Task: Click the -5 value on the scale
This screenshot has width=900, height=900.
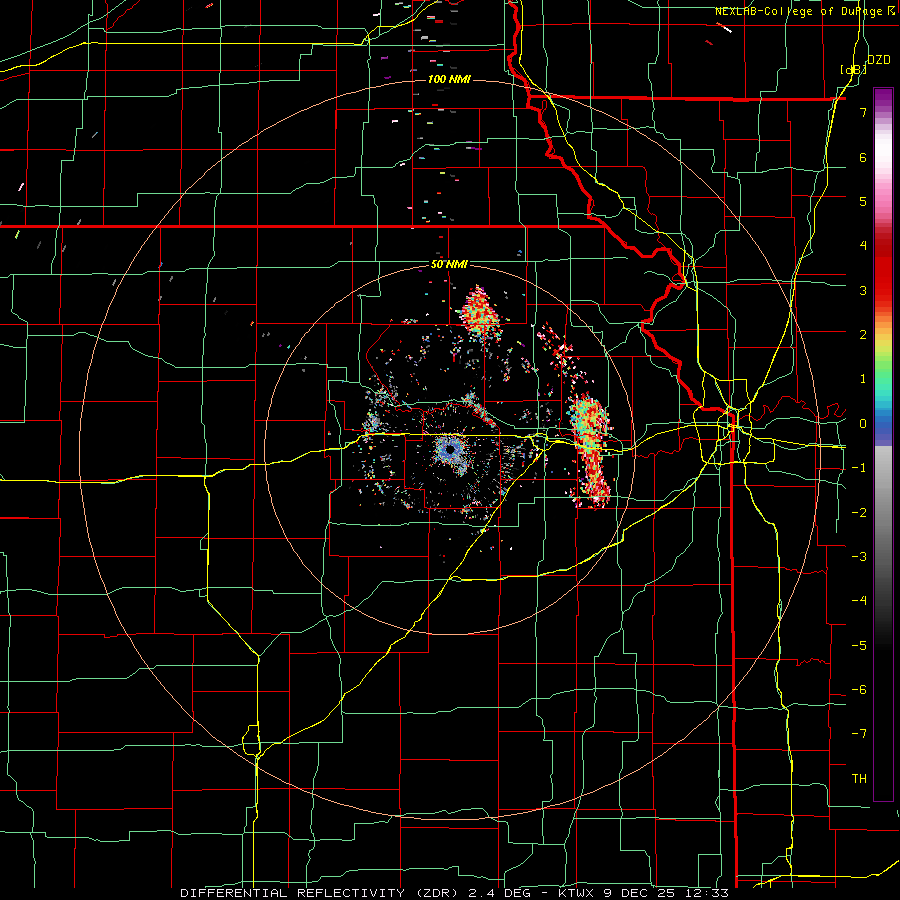Action: pos(859,645)
